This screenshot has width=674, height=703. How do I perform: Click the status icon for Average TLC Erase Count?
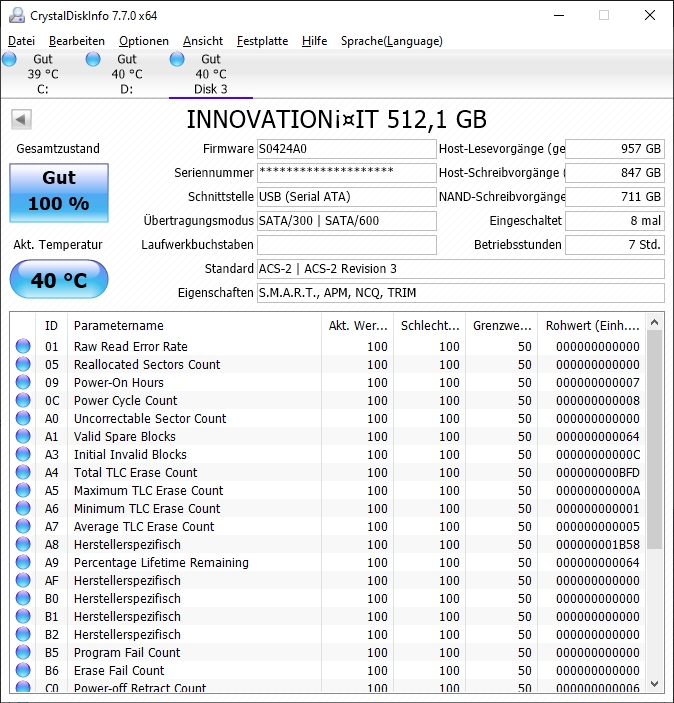(23, 526)
